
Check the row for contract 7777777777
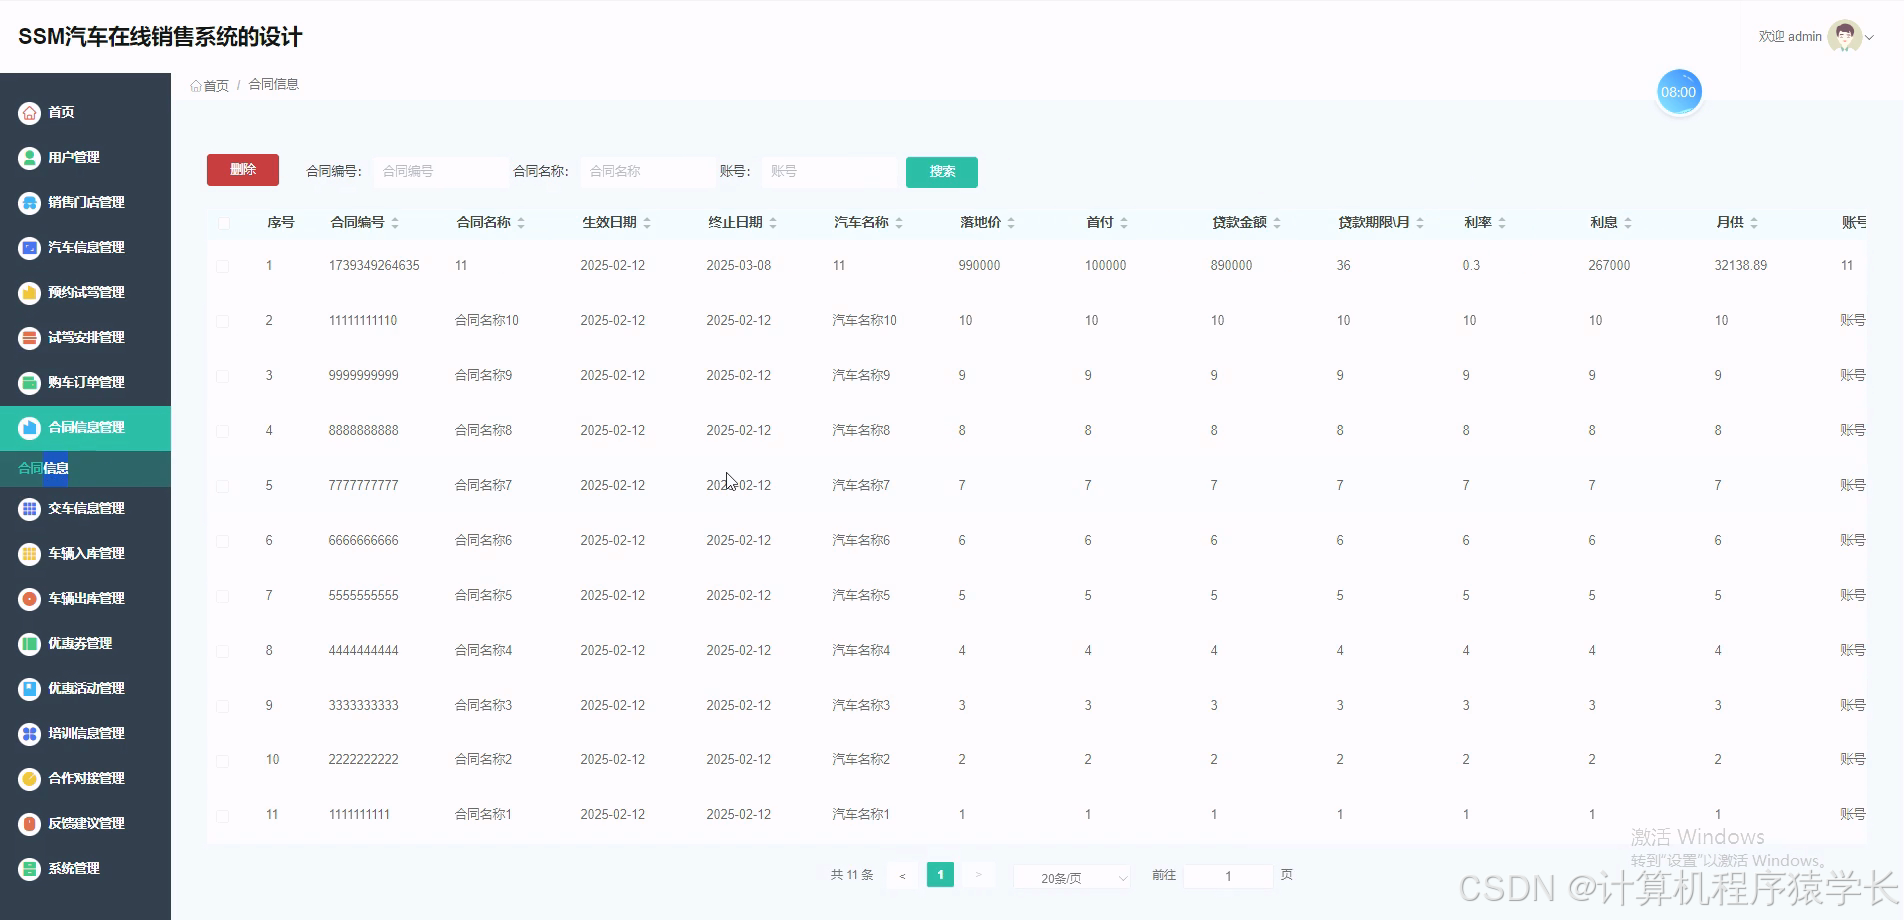[223, 487]
